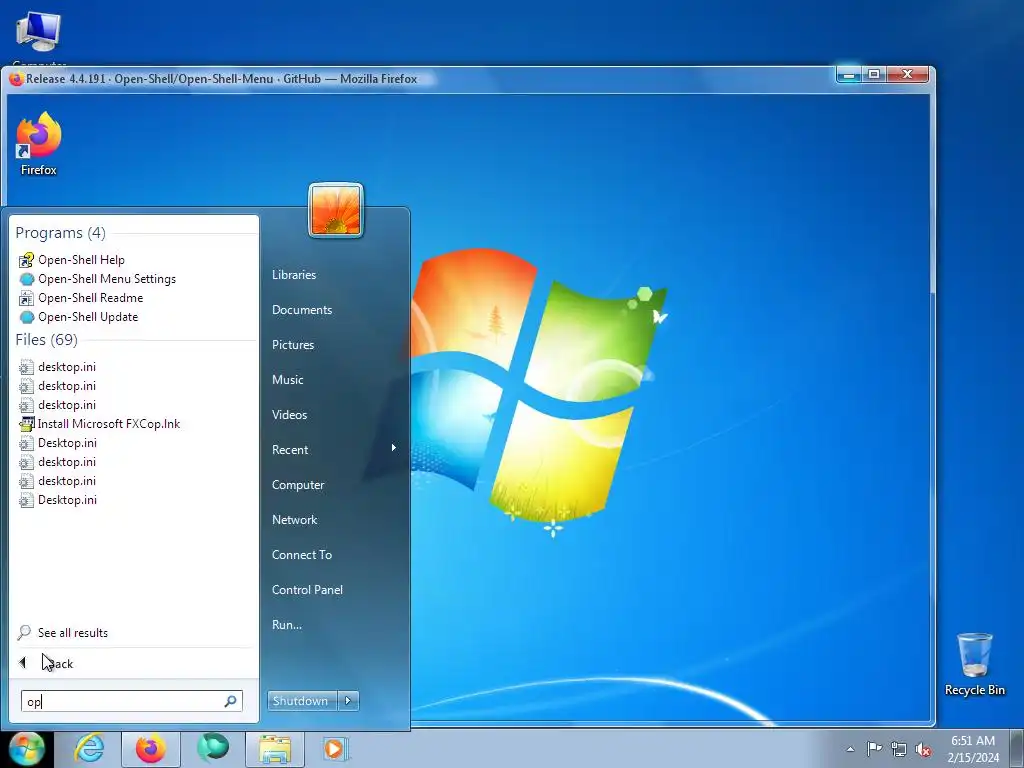Open the Recycle Bin desktop icon

(974, 664)
